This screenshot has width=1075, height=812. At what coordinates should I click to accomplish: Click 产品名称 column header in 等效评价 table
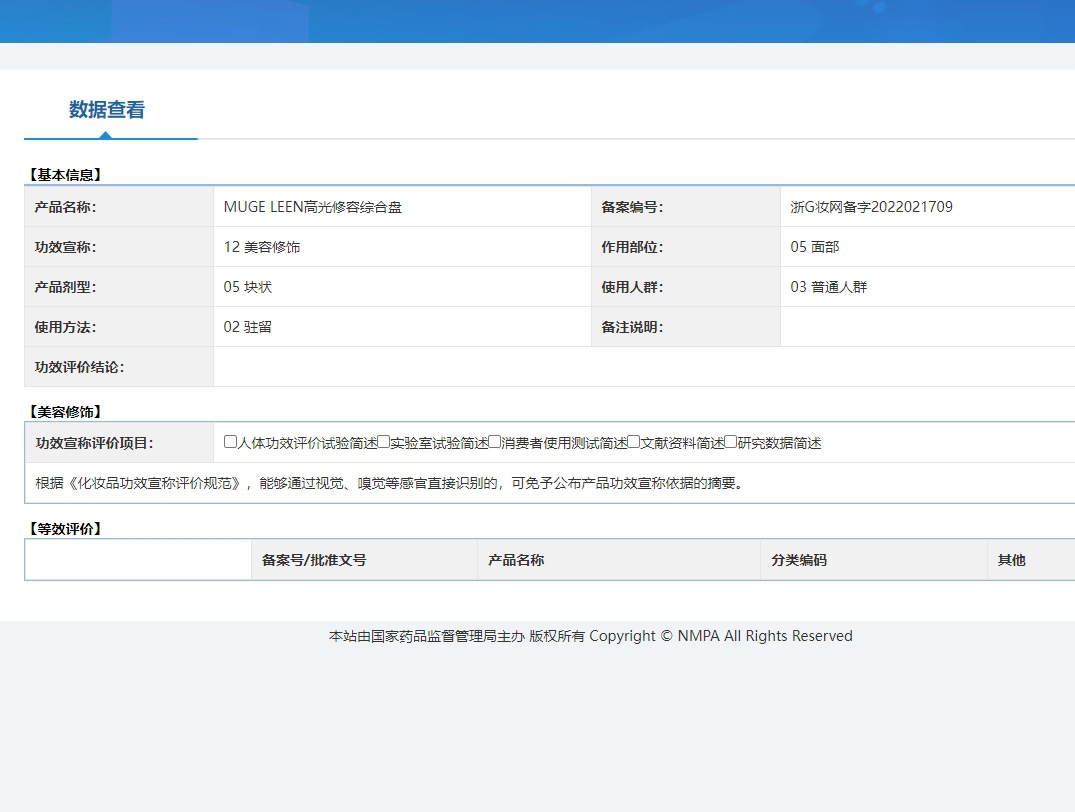click(516, 560)
